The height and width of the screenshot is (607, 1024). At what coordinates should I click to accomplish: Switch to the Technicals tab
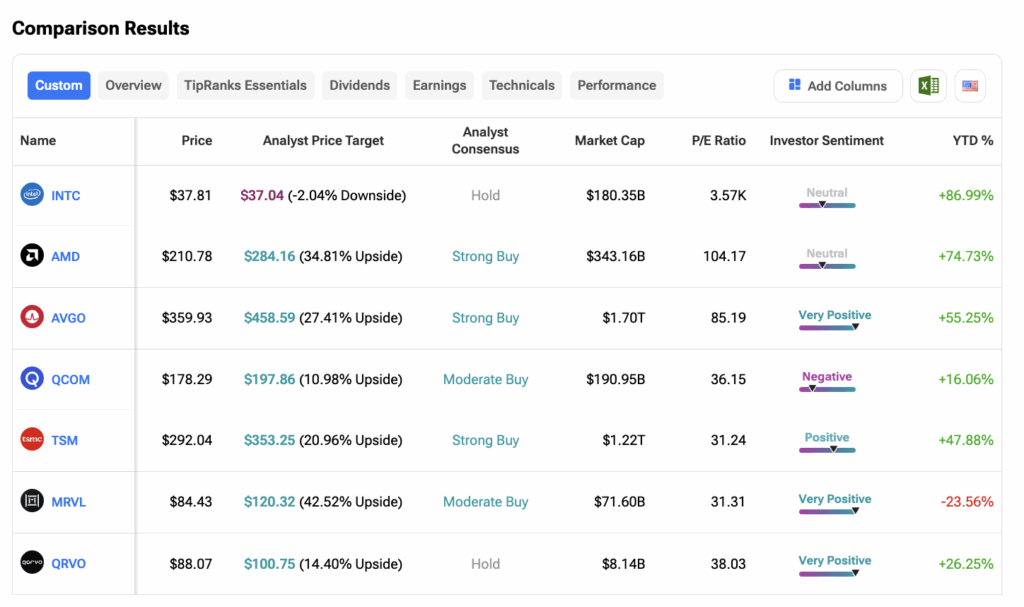(521, 85)
